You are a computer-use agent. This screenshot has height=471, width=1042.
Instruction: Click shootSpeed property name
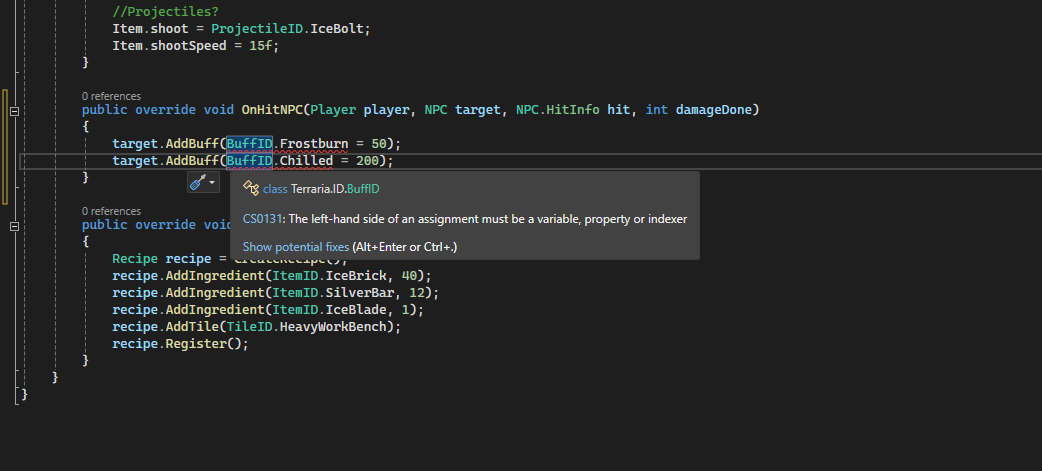[189, 46]
